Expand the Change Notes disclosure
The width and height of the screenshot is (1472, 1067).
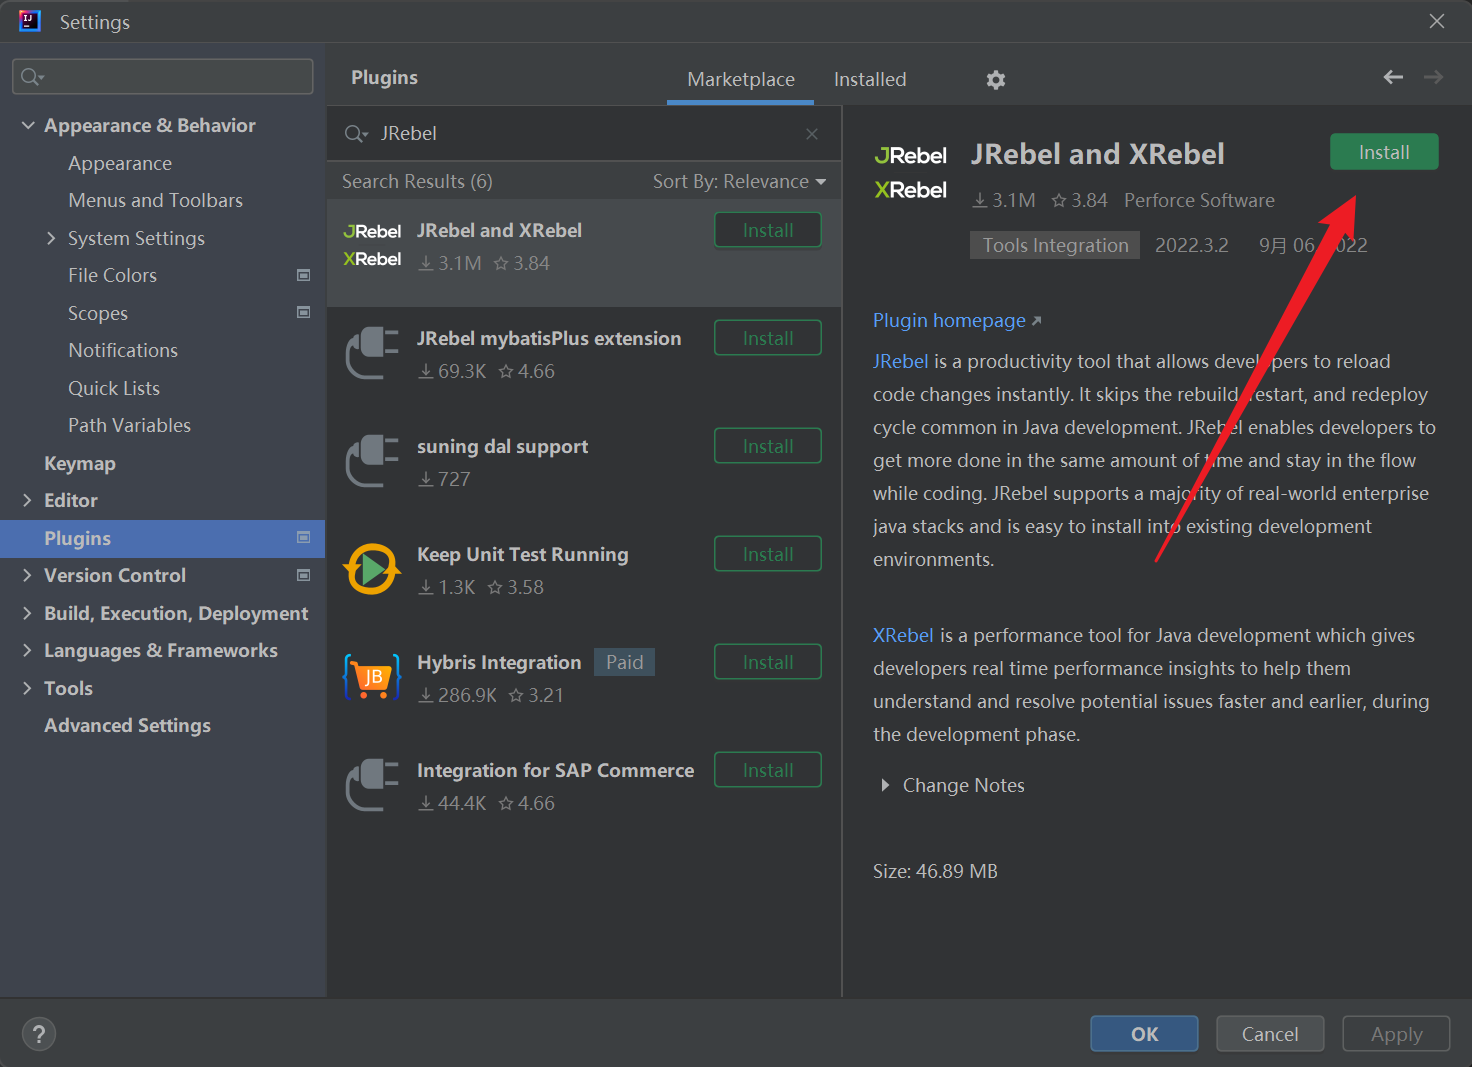(885, 785)
